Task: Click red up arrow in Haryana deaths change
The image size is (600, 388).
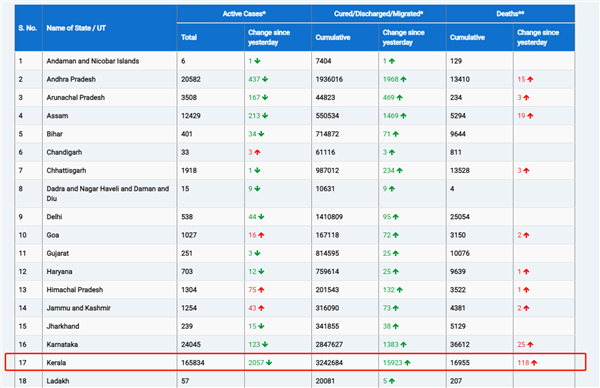Action: click(527, 272)
